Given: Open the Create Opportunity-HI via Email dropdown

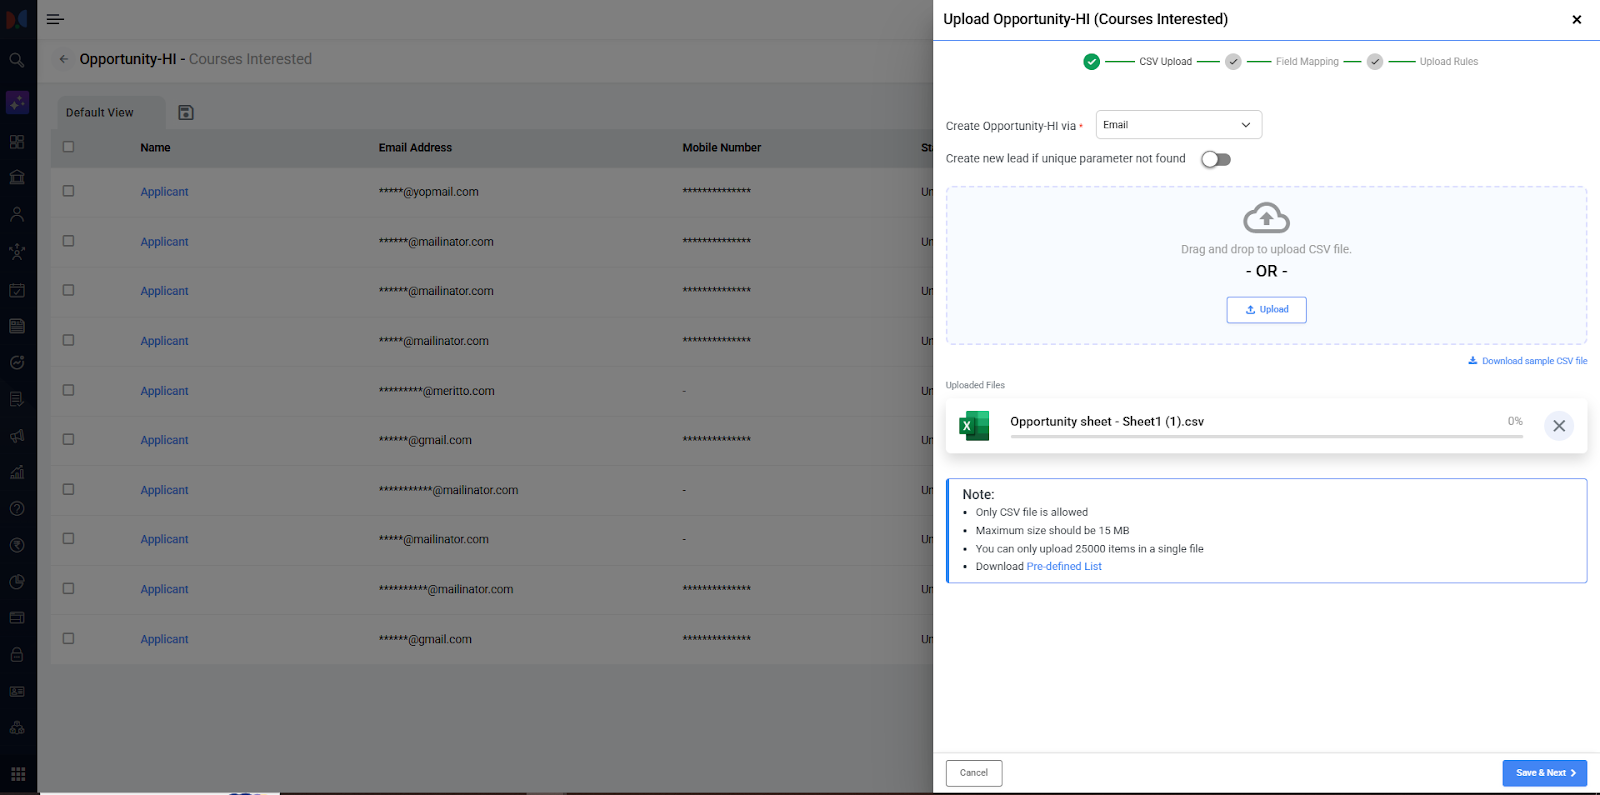Looking at the screenshot, I should coord(1178,125).
